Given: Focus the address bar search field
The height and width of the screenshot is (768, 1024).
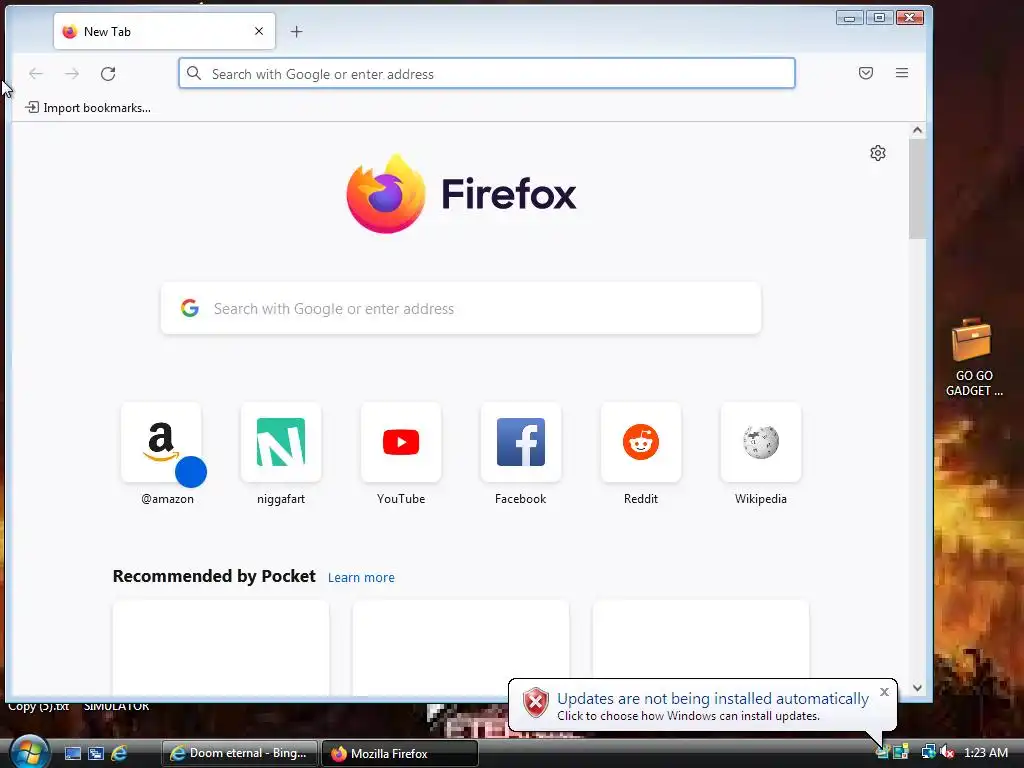Looking at the screenshot, I should [487, 73].
